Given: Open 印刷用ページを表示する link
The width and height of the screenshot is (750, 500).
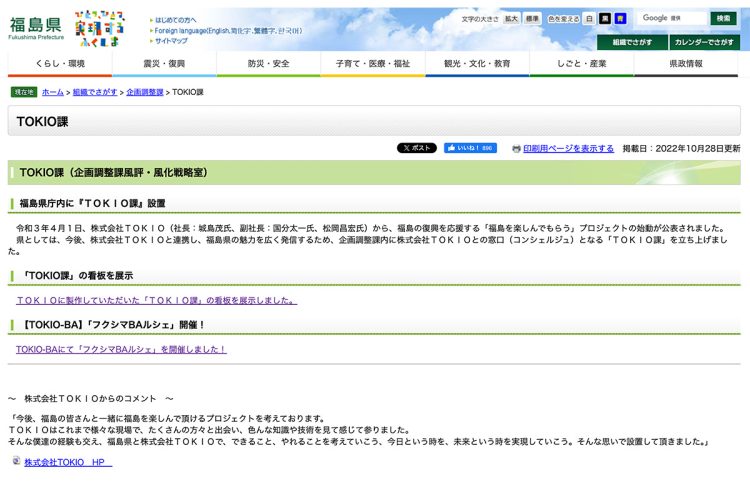Looking at the screenshot, I should coord(568,149).
